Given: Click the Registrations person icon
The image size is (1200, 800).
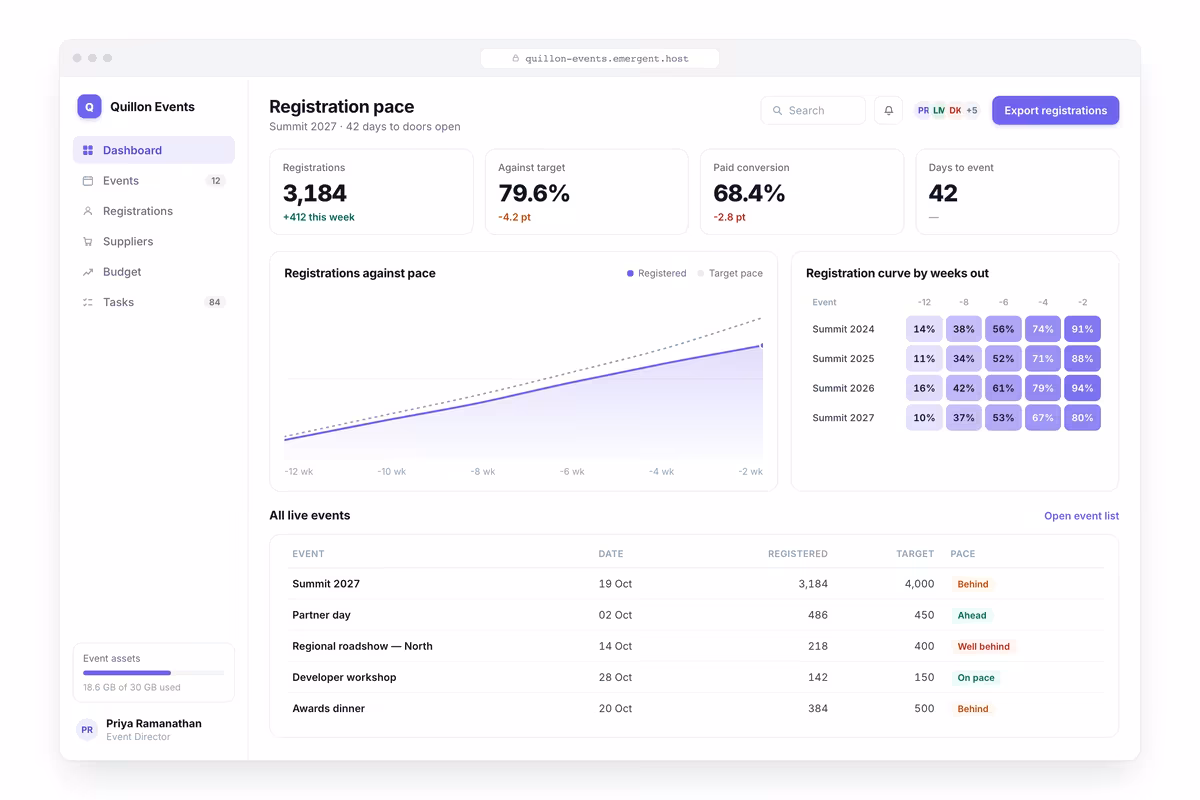Looking at the screenshot, I should [x=88, y=211].
